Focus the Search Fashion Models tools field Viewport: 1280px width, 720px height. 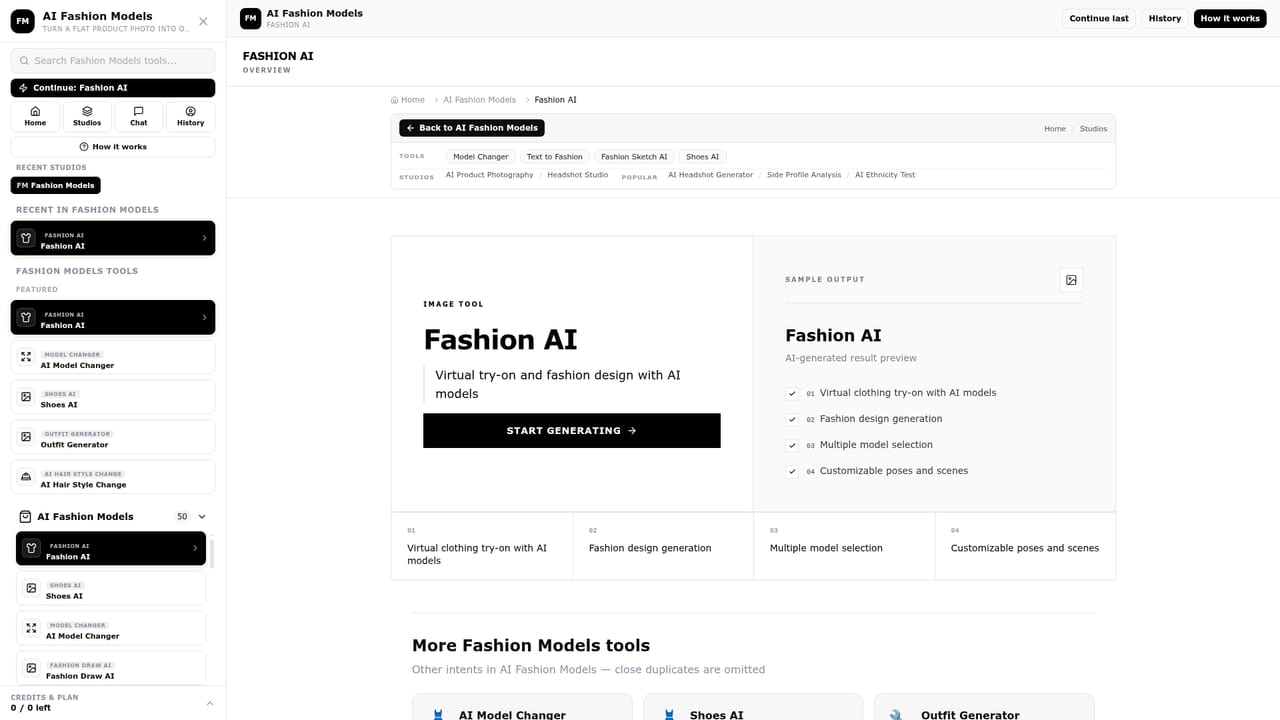113,60
